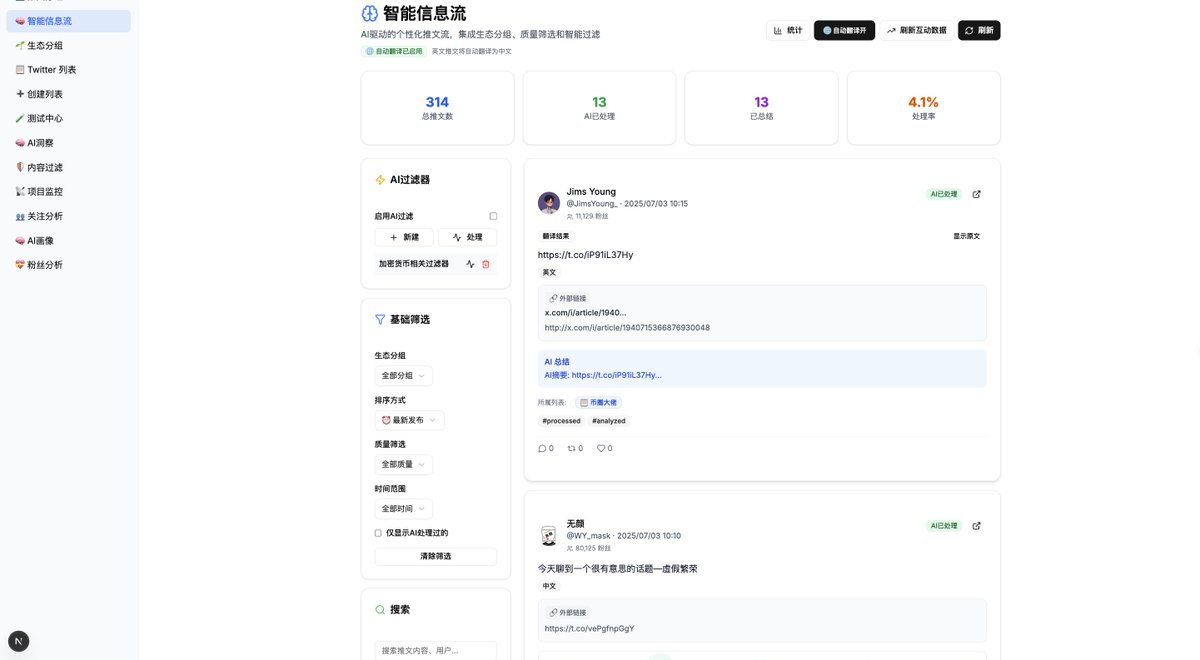Open the 生态分组 sidebar section

[x=44, y=45]
